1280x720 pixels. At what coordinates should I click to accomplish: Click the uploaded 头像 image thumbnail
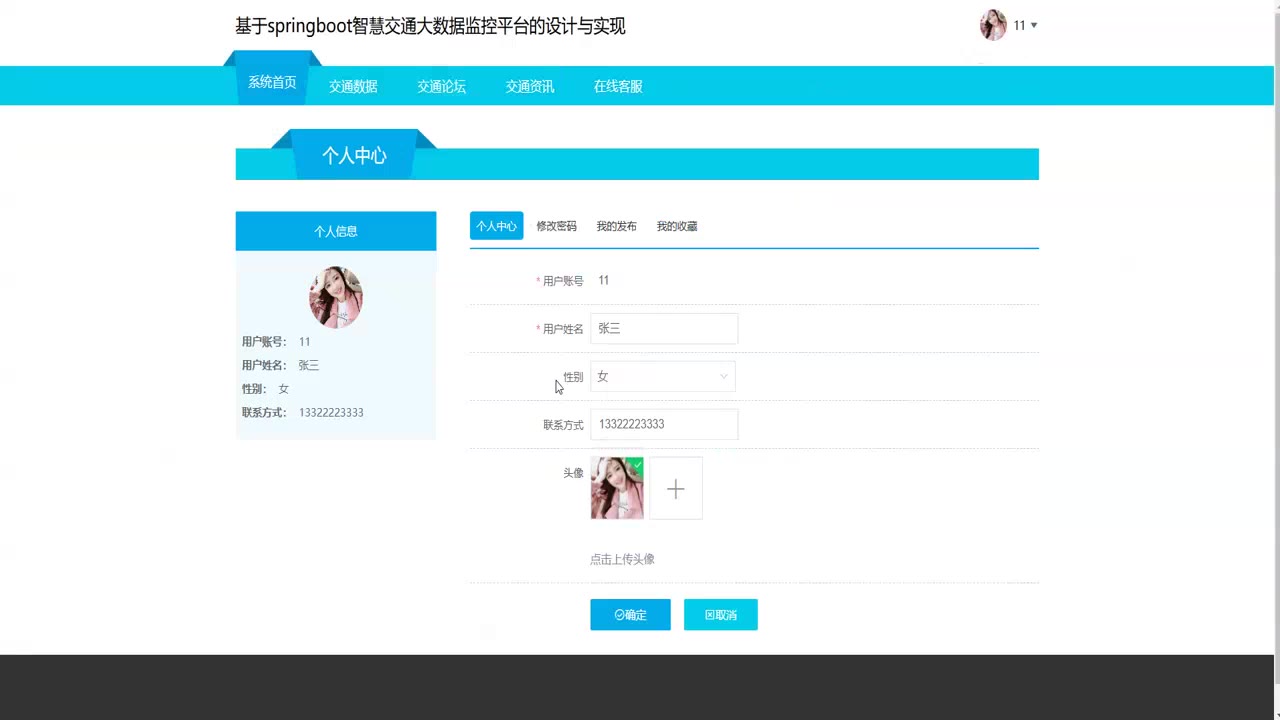click(616, 489)
